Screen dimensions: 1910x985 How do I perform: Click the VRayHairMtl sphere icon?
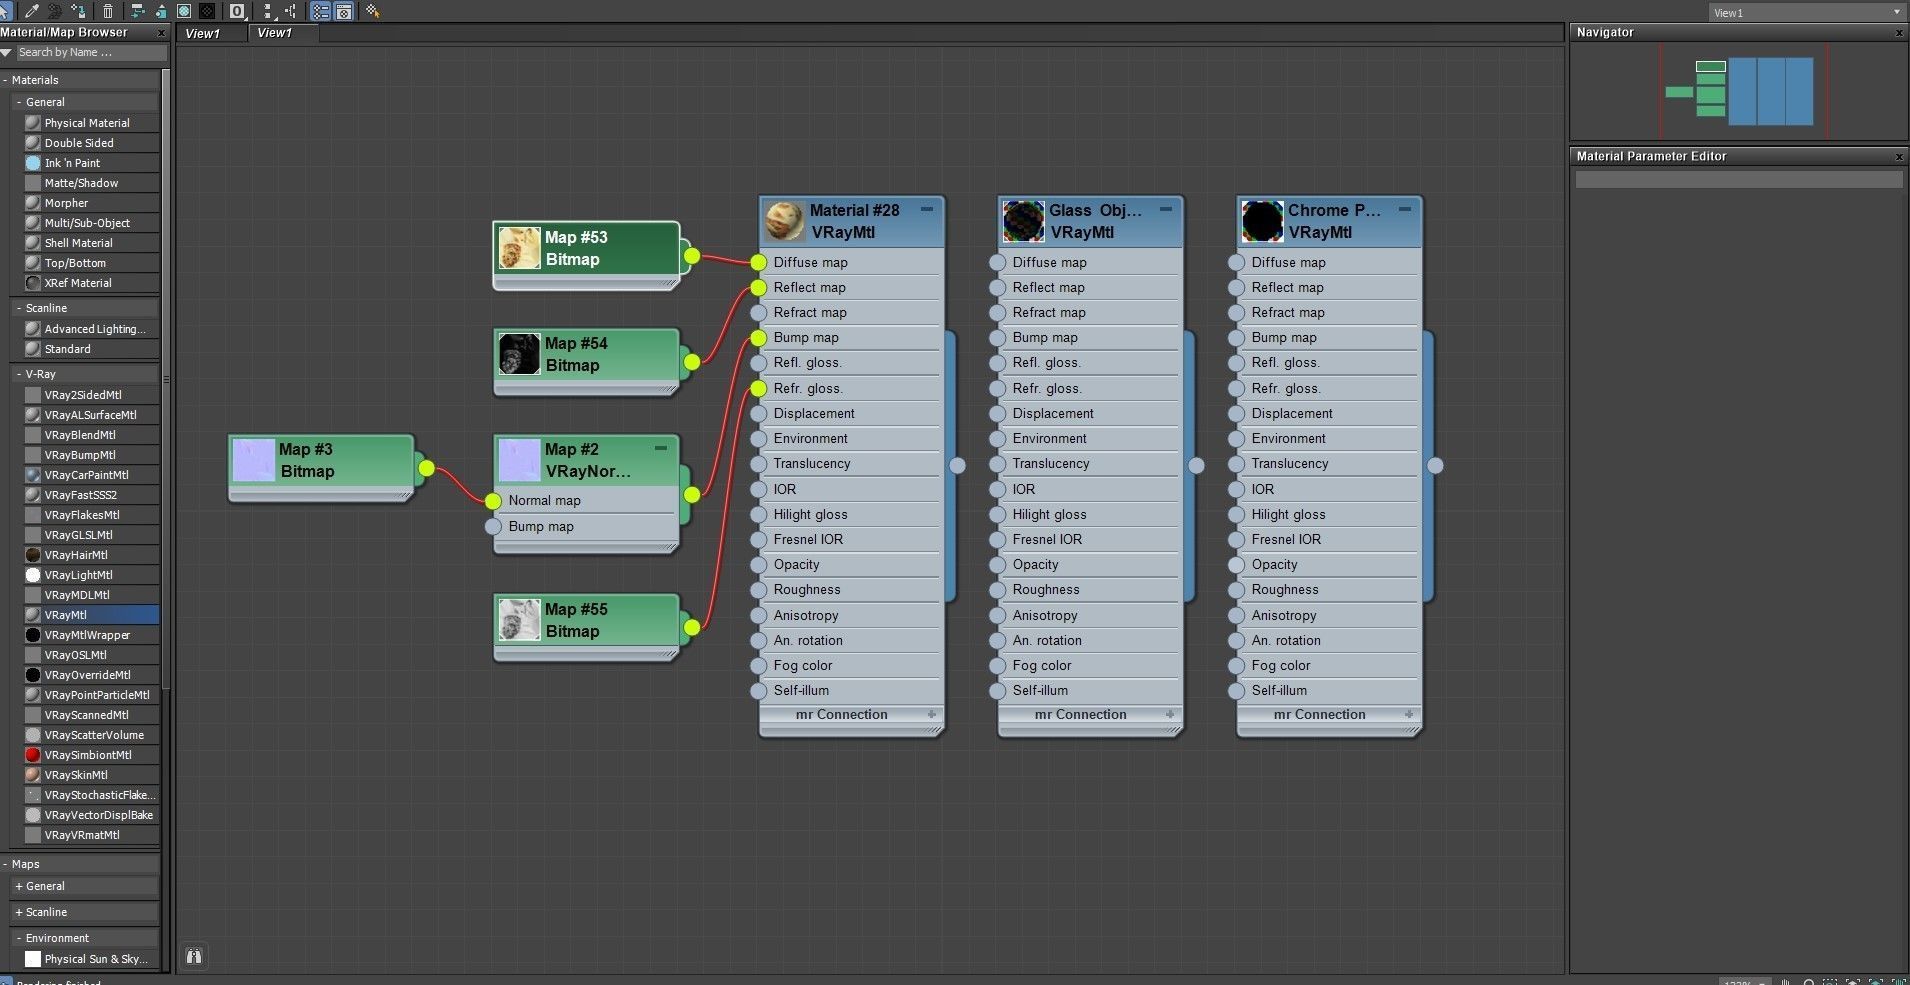pyautogui.click(x=33, y=555)
